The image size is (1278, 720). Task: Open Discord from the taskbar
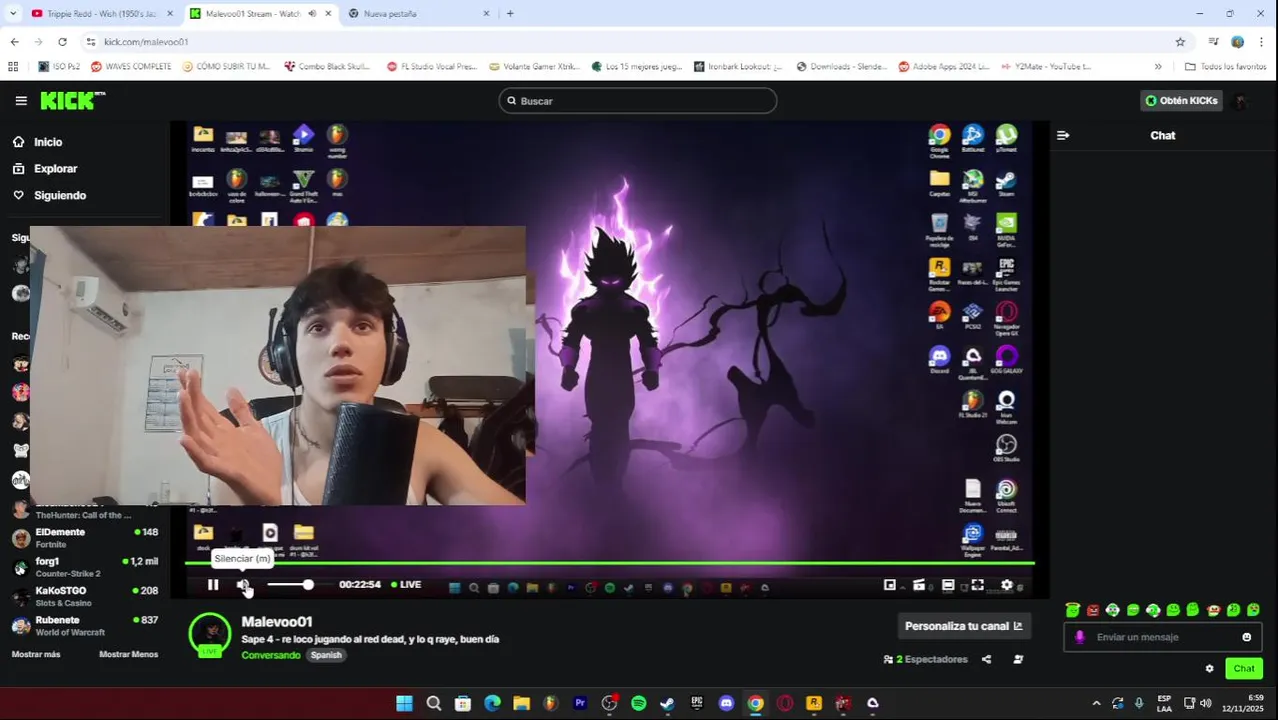point(726,704)
